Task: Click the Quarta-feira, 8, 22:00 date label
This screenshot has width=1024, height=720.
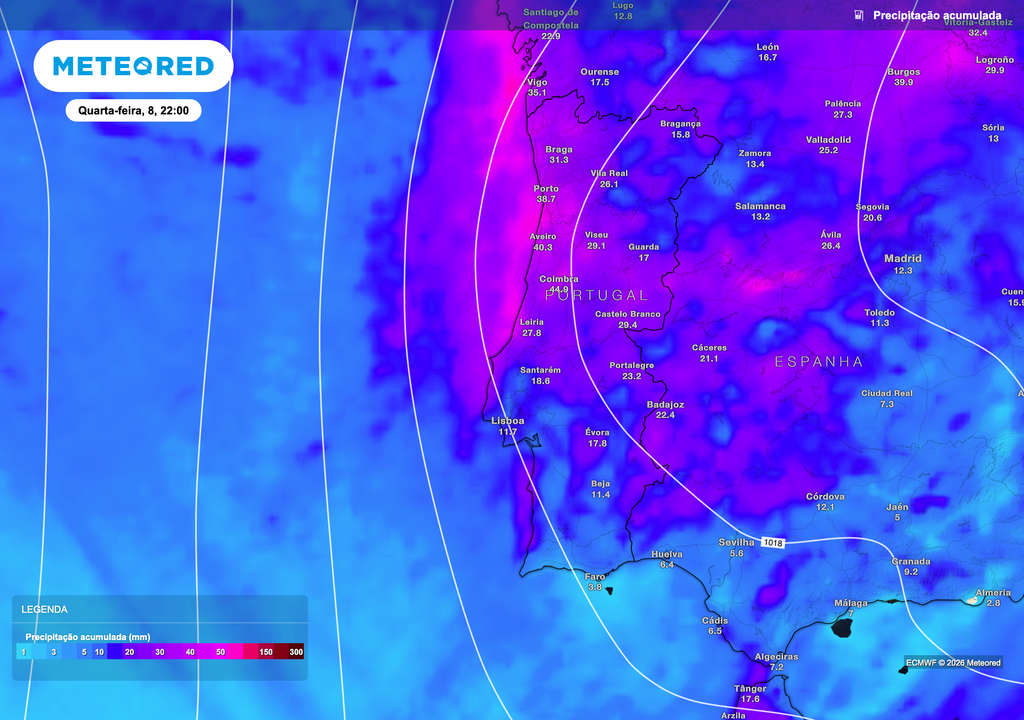Action: pos(133,111)
